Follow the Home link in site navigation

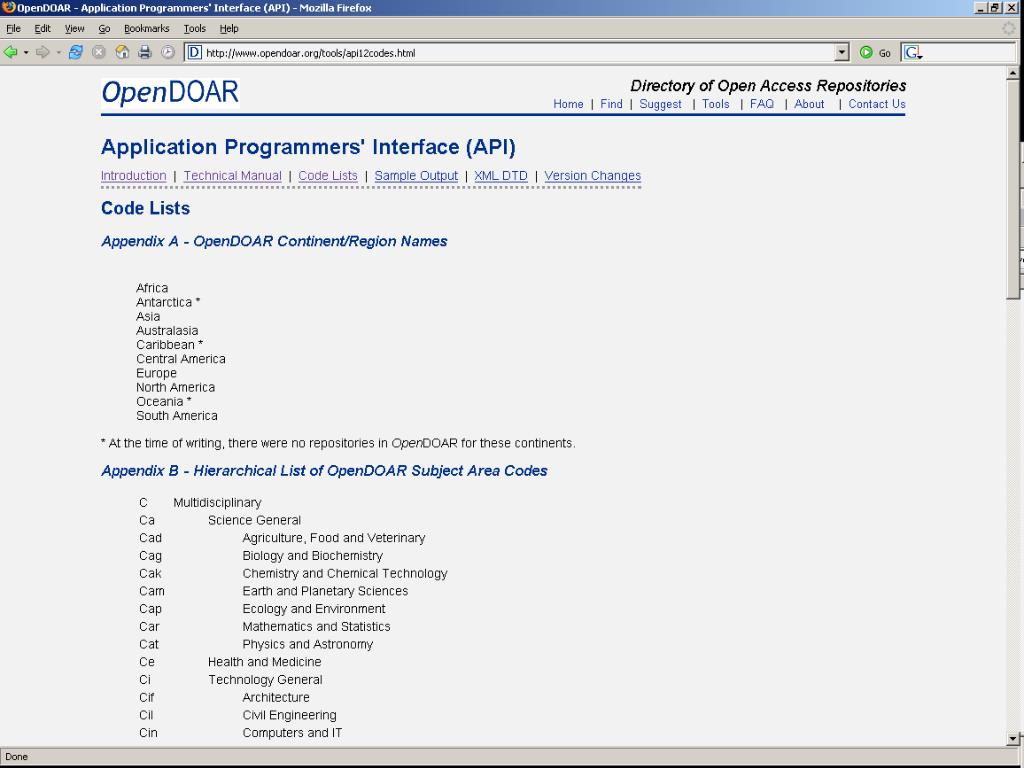click(568, 104)
